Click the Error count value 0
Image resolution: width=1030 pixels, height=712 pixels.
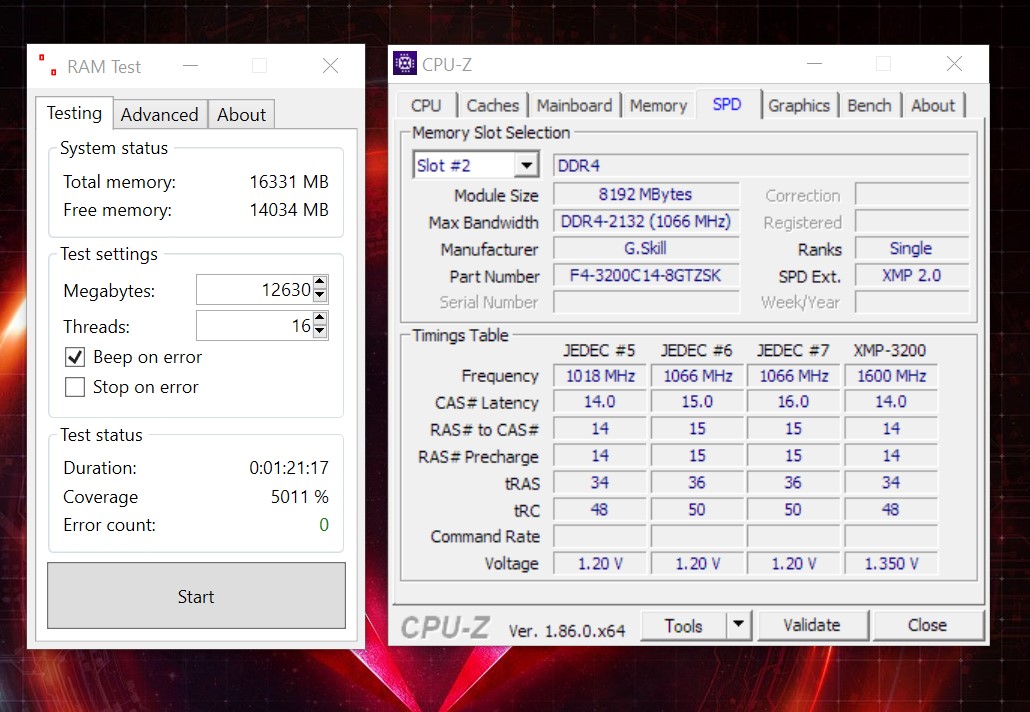324,525
